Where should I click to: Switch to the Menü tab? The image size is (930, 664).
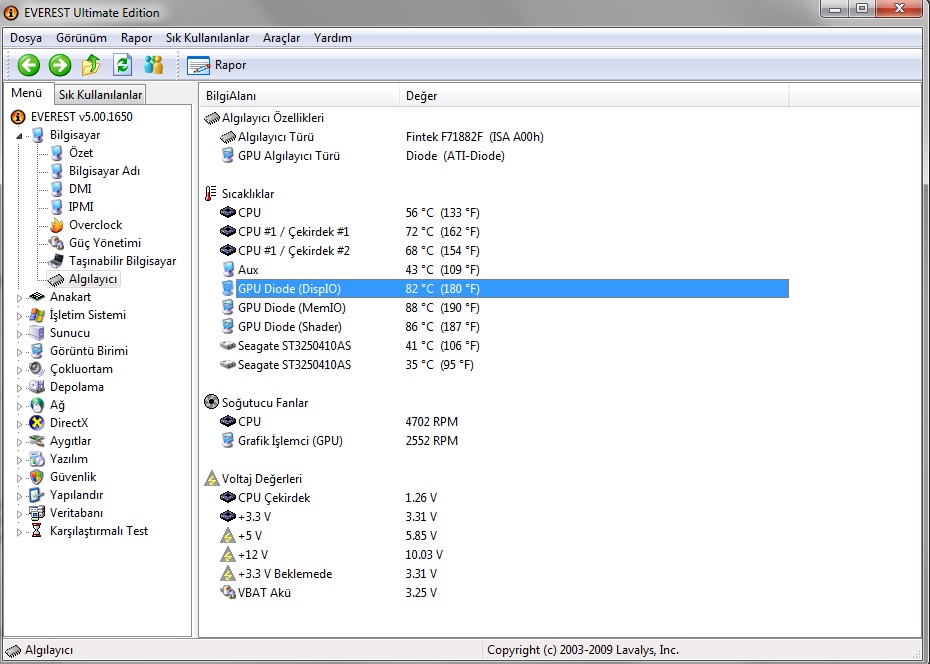(x=27, y=93)
